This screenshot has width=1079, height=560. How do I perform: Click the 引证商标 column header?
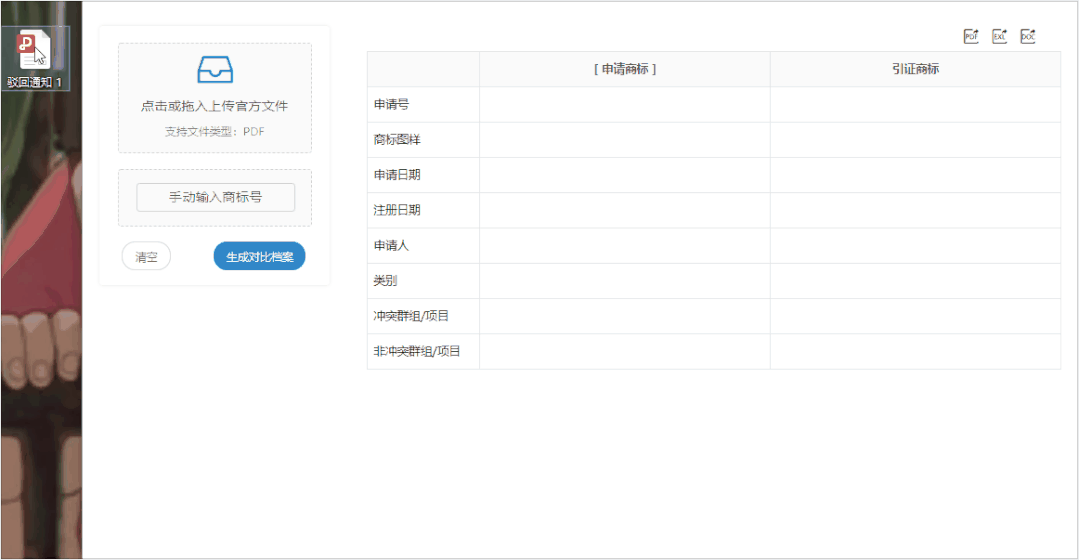point(915,69)
